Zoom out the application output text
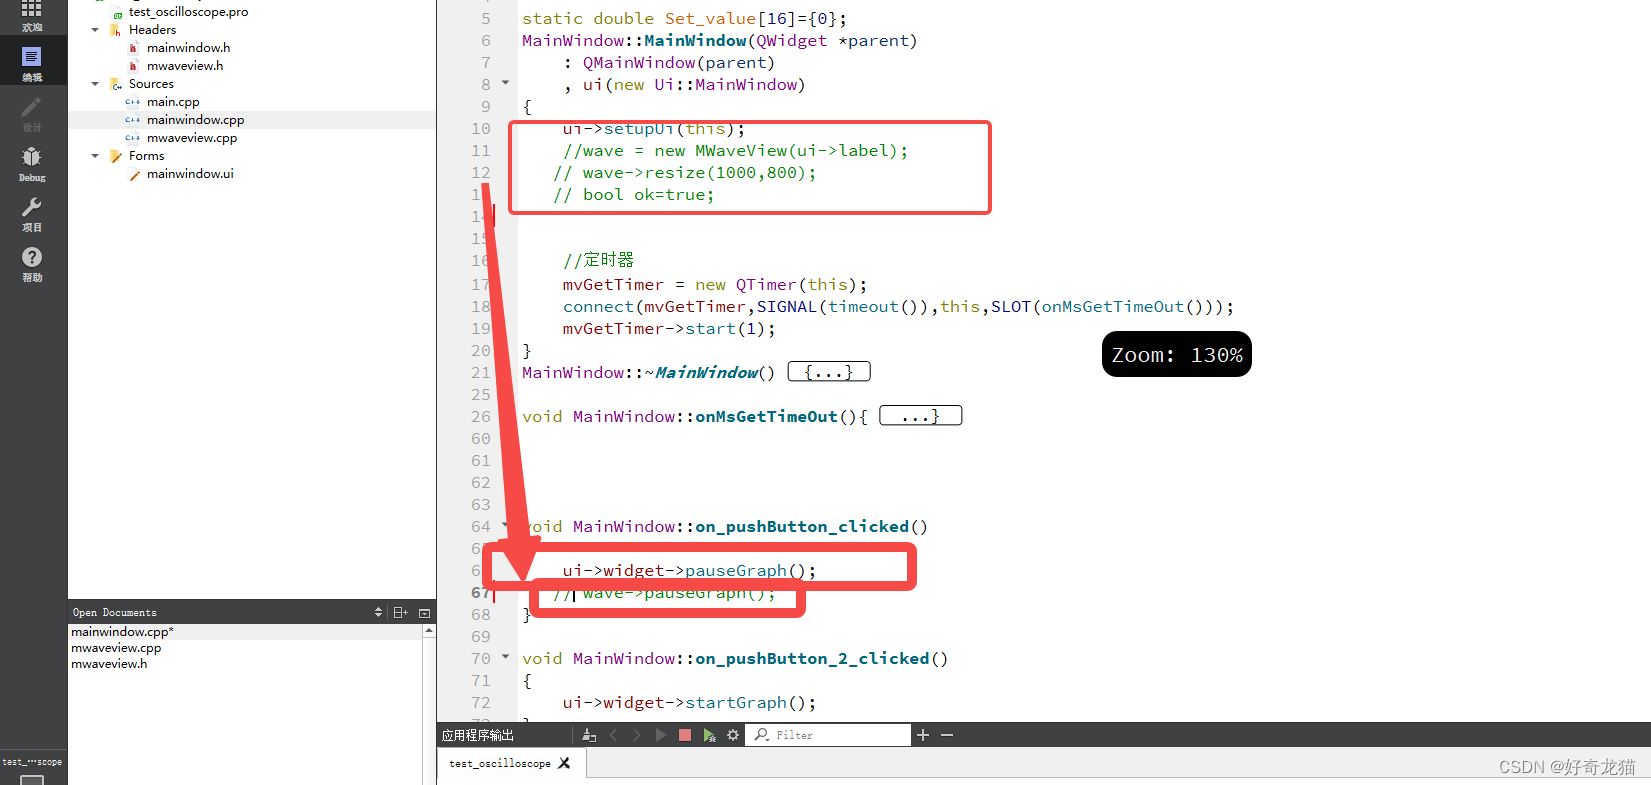The width and height of the screenshot is (1651, 785). pos(947,735)
